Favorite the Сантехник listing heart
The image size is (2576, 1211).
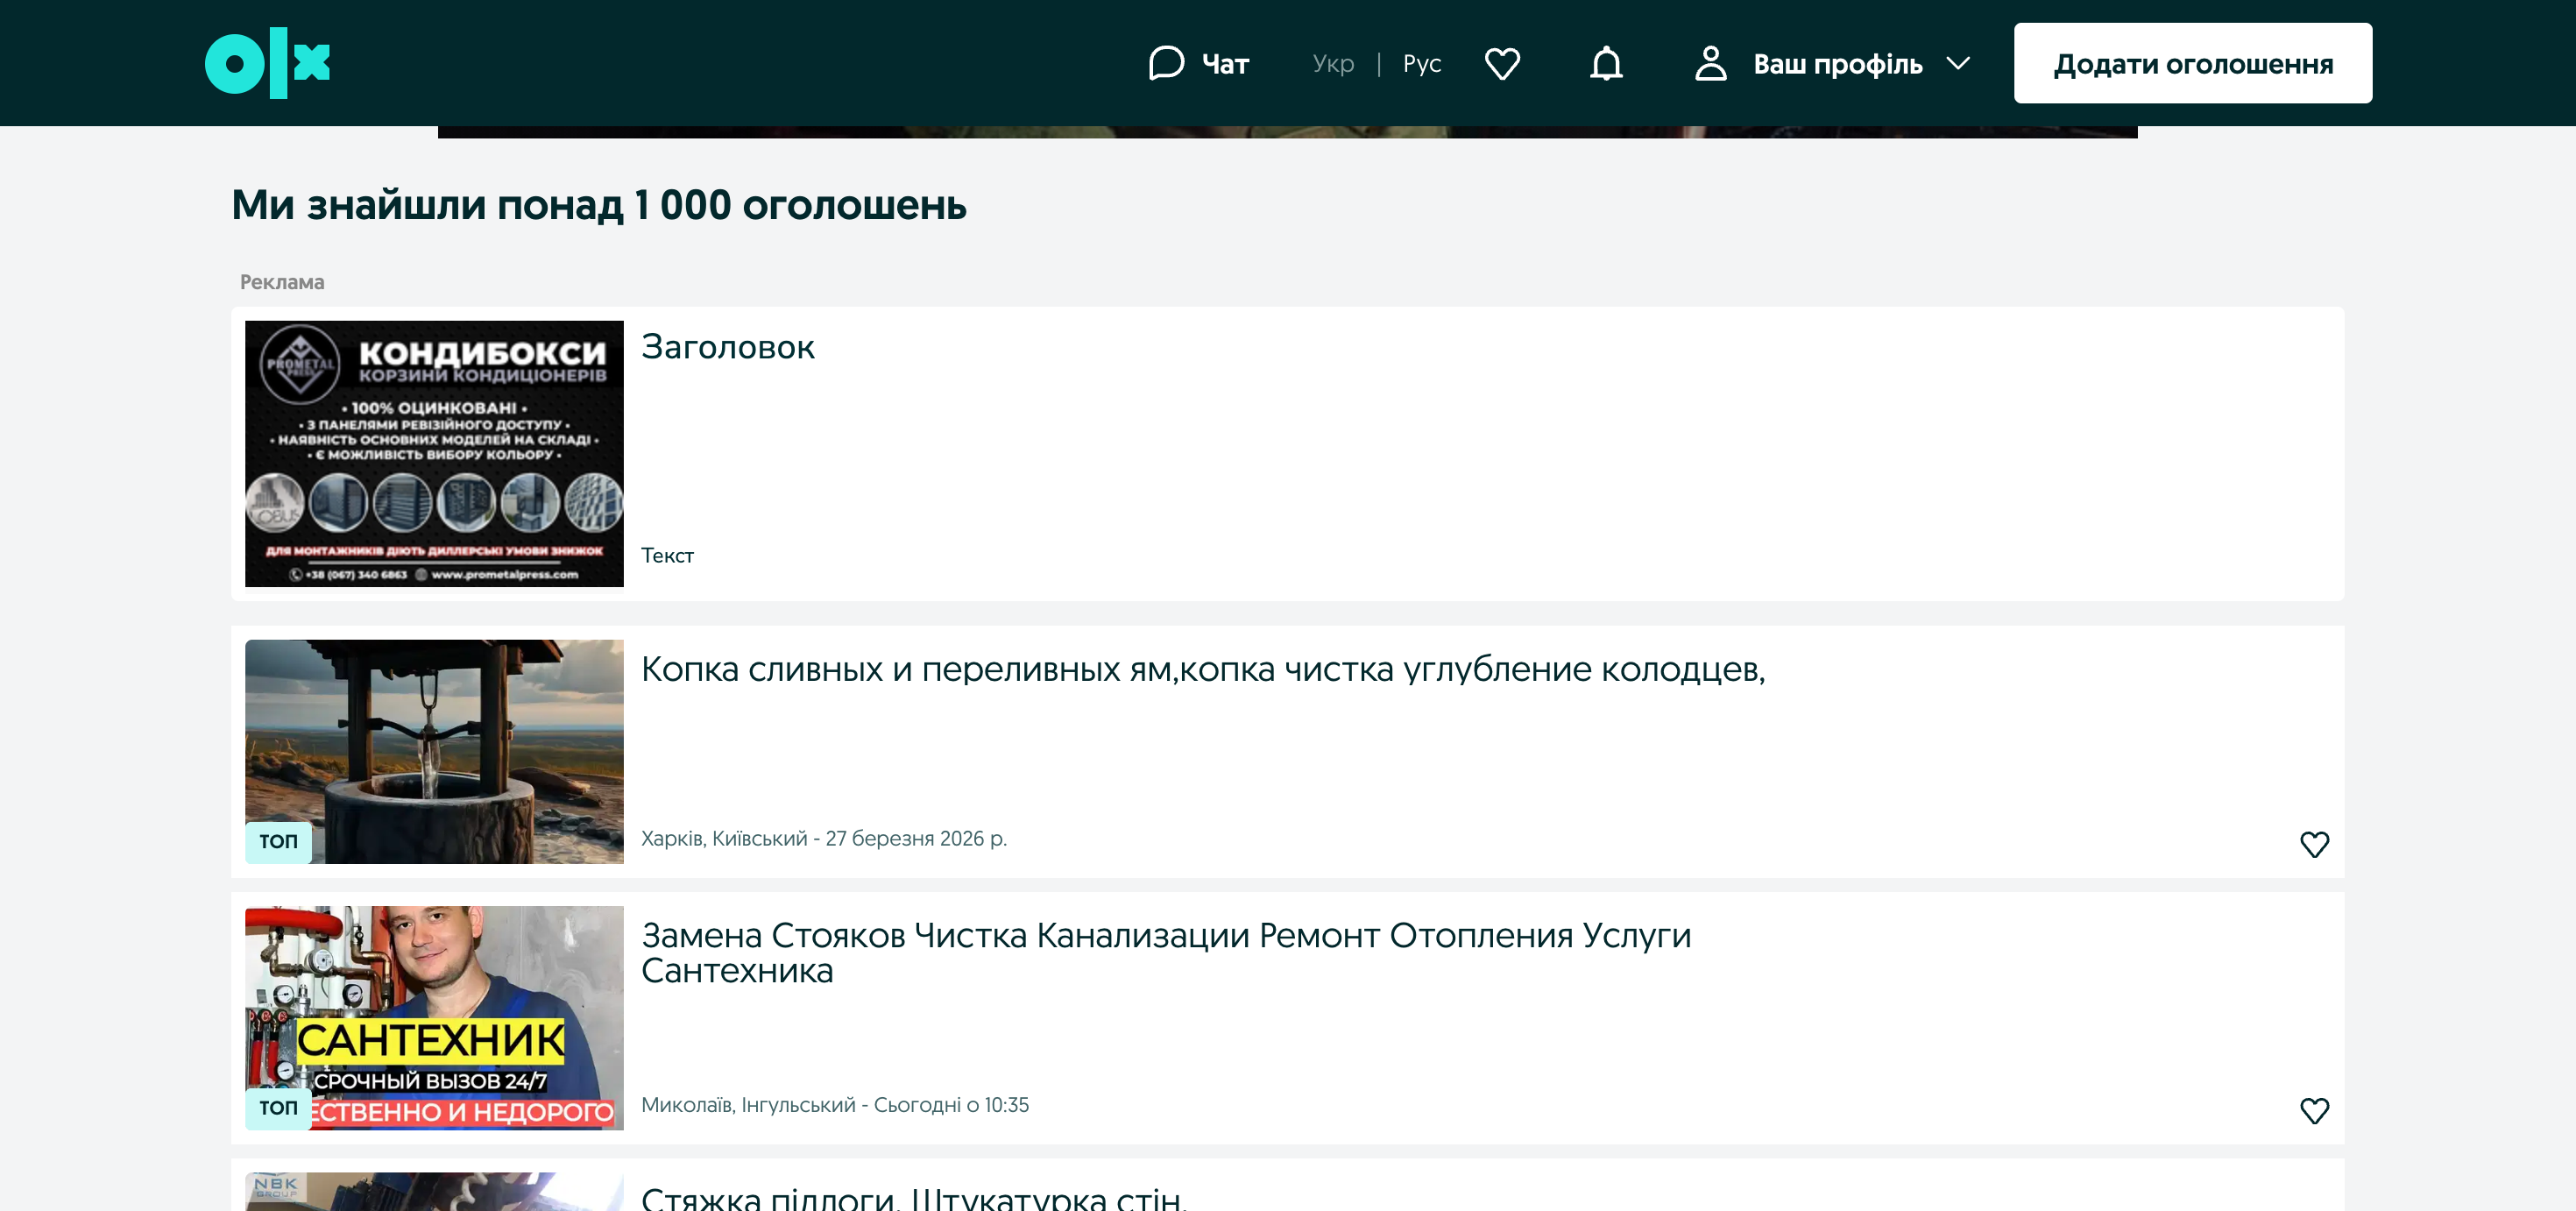[2314, 1110]
